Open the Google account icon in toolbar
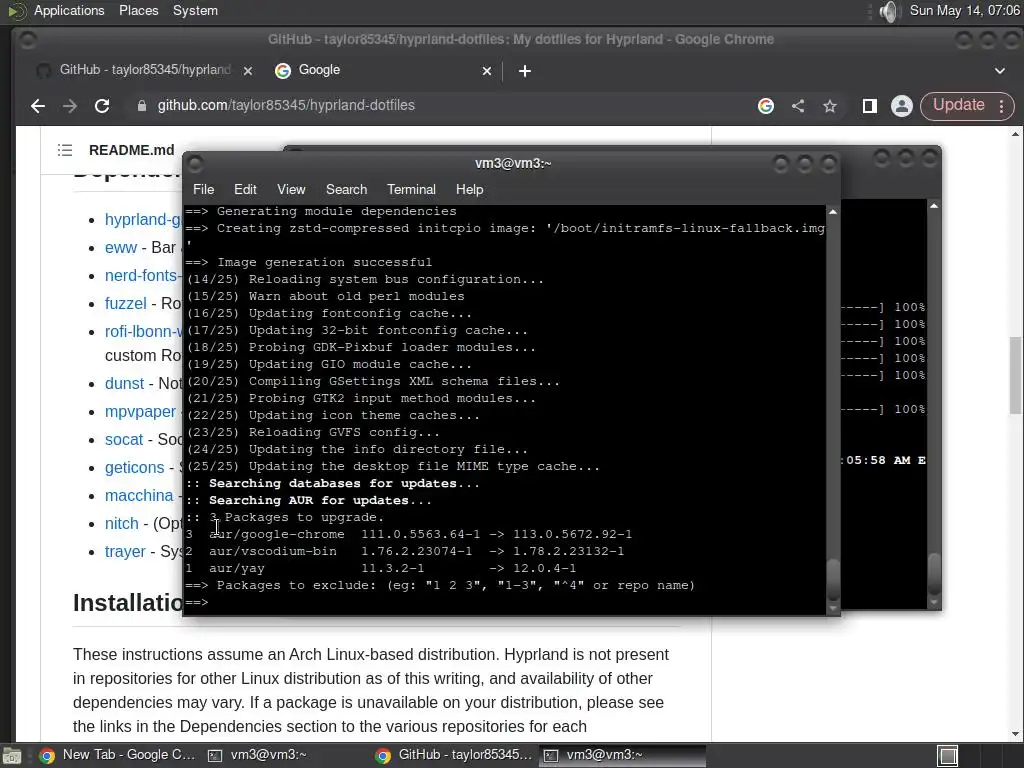The image size is (1024, 768). [766, 106]
